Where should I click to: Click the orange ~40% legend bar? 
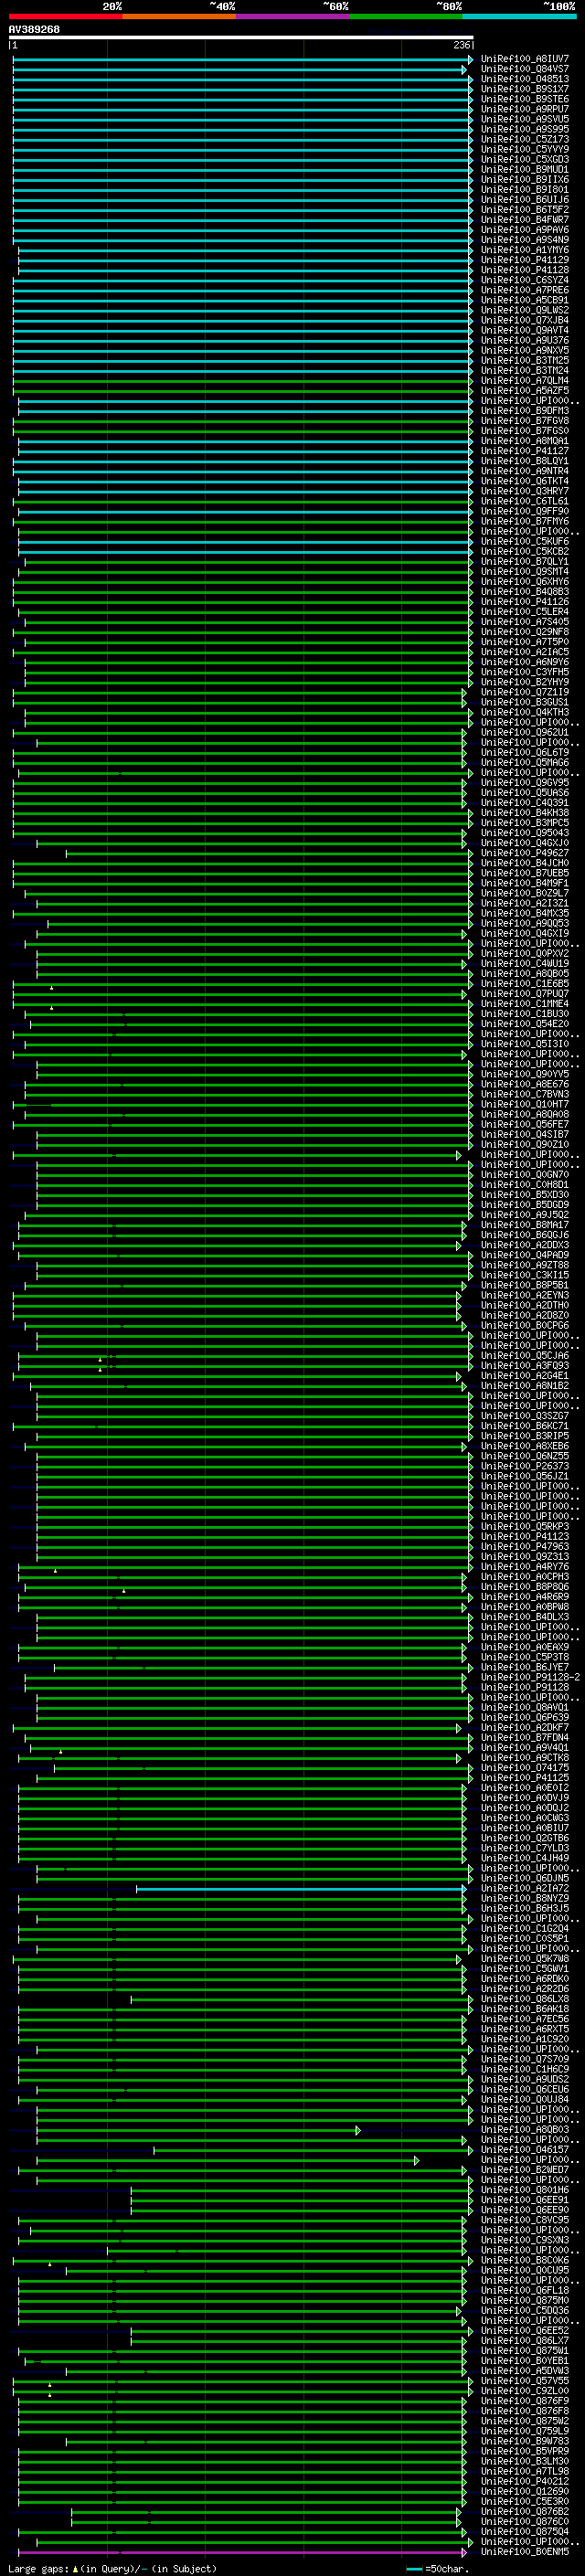[179, 16]
